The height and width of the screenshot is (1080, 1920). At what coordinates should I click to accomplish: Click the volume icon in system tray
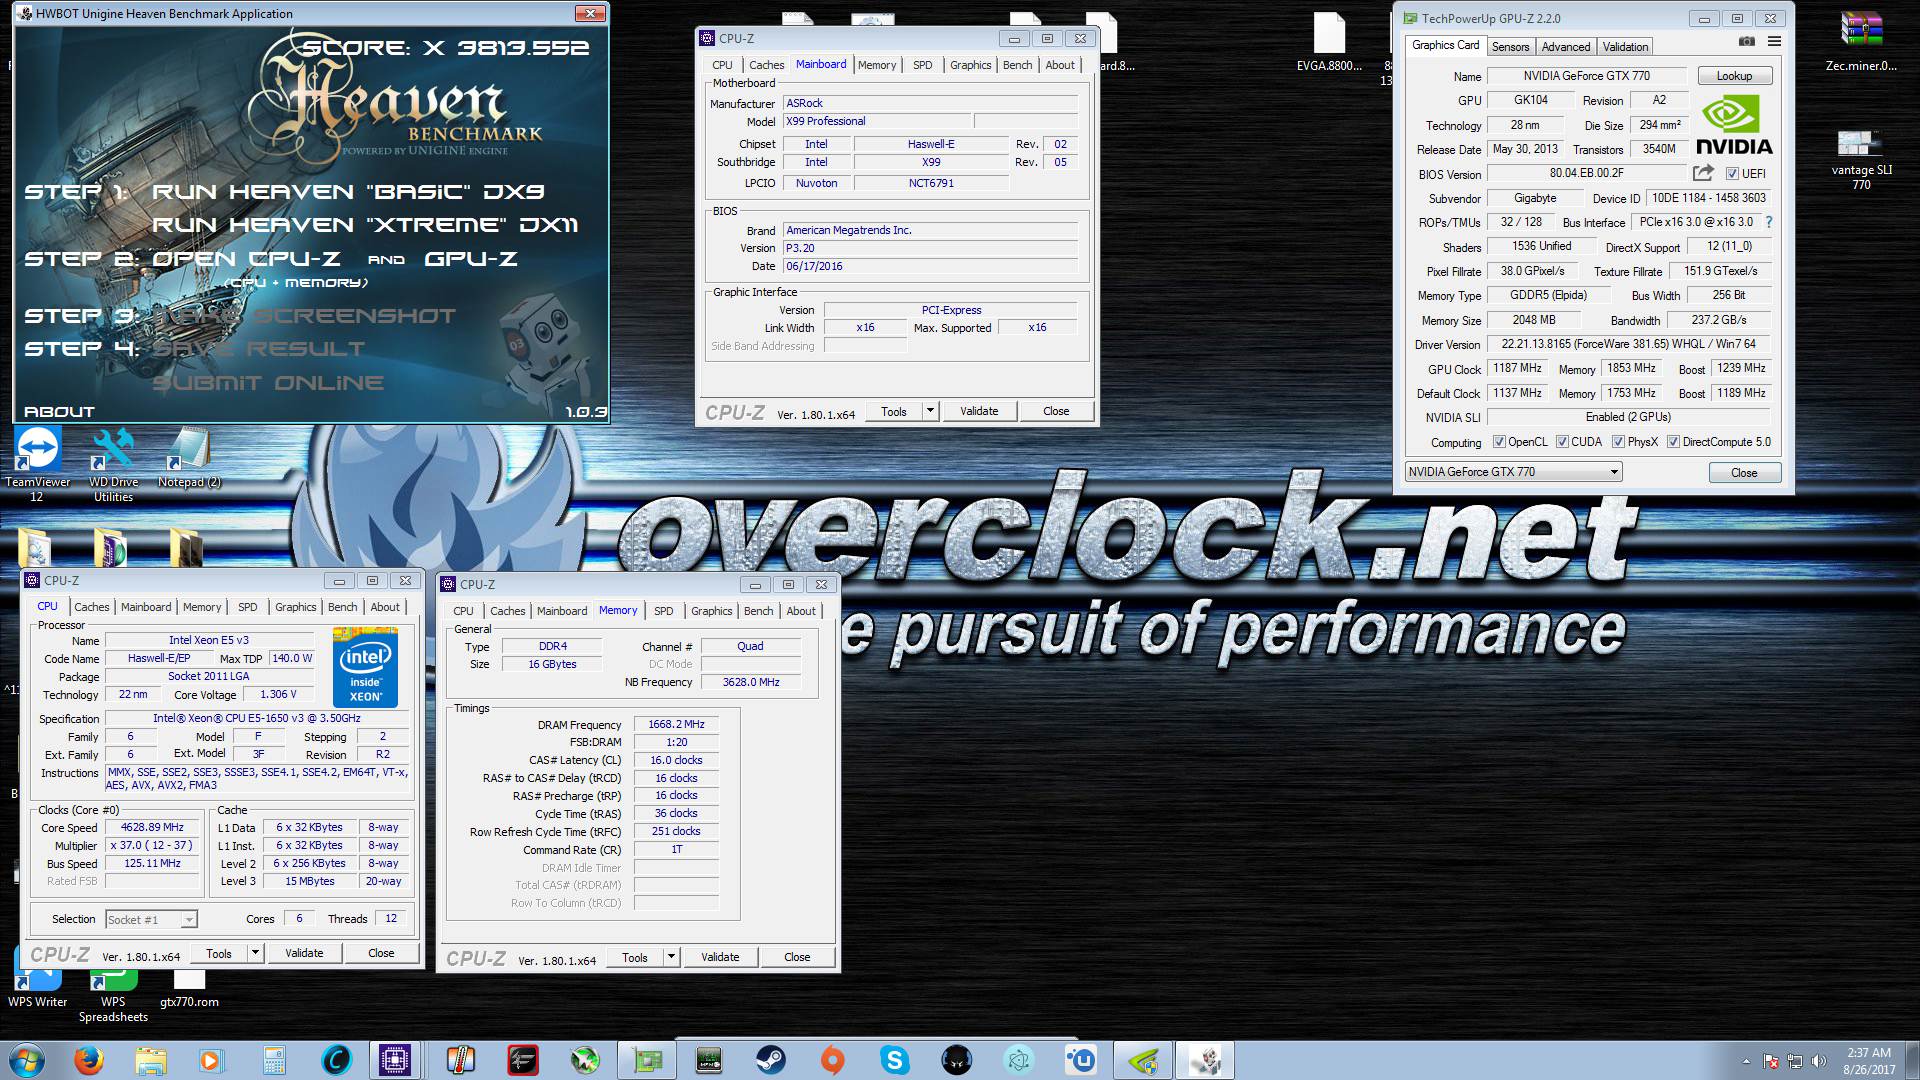click(x=1819, y=1061)
